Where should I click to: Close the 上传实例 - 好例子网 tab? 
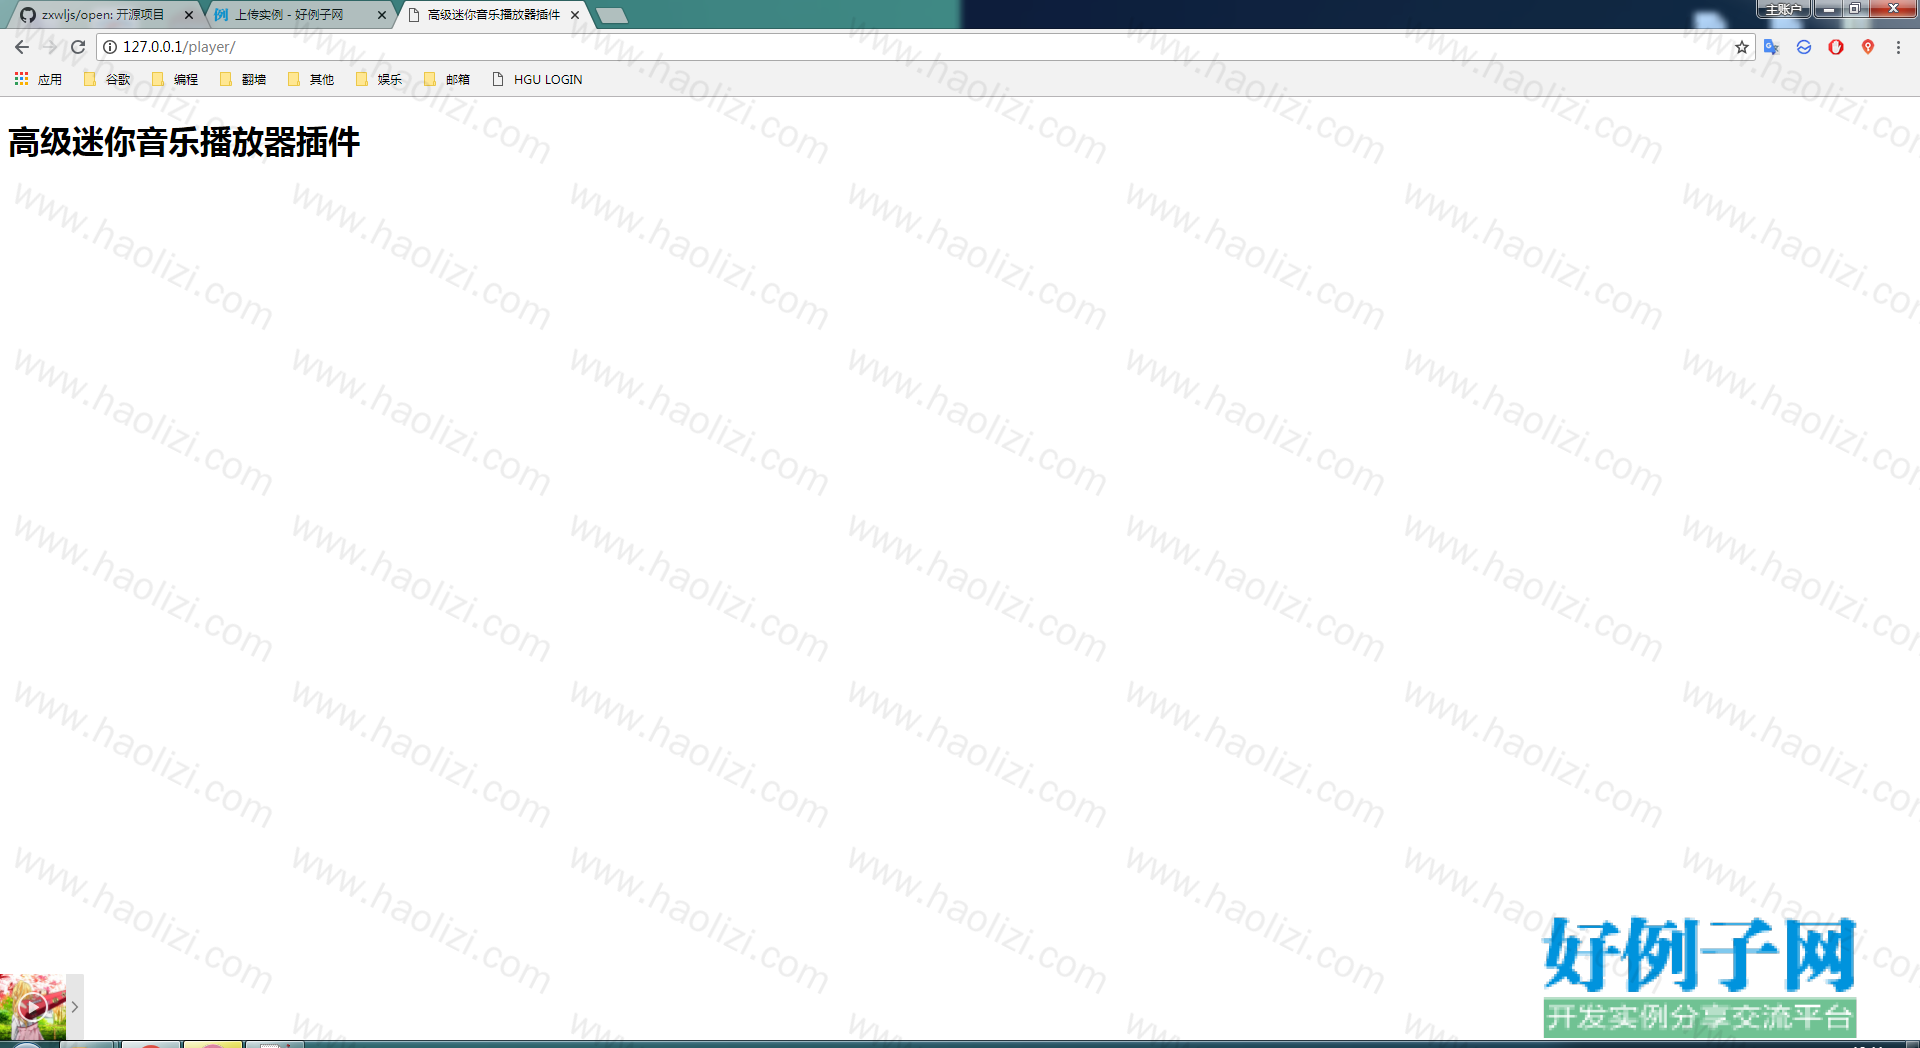[x=381, y=15]
